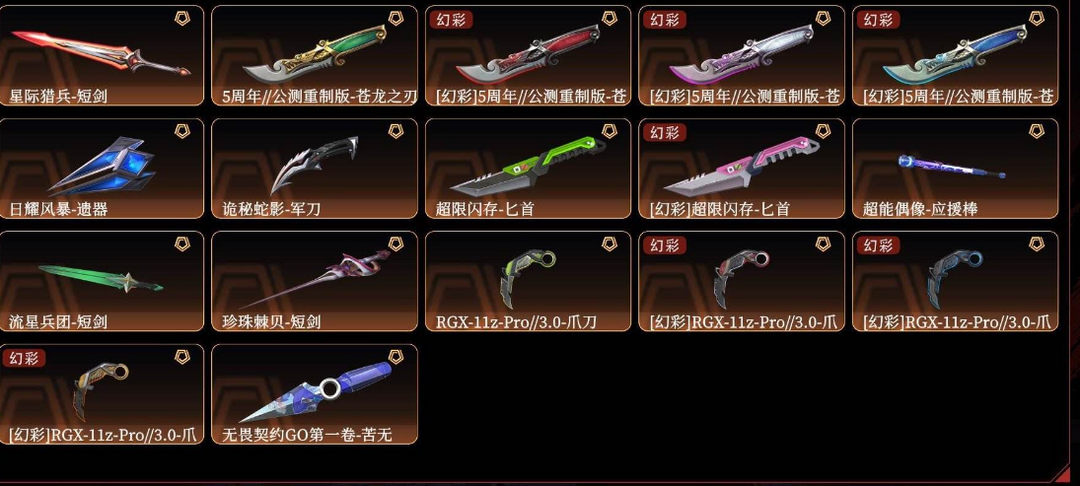Click the hexagon icon on green 超限闪存-匕首 card
1080x486 pixels.
[x=610, y=131]
